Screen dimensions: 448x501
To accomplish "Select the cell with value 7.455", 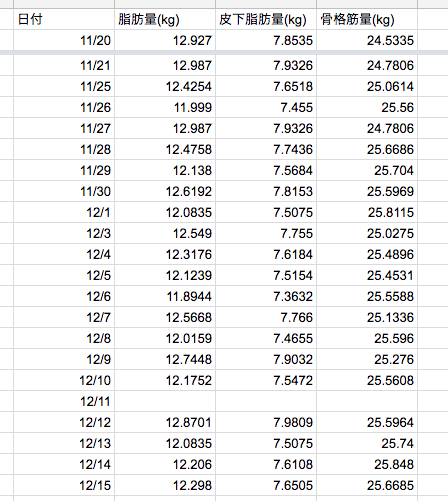I will point(266,107).
